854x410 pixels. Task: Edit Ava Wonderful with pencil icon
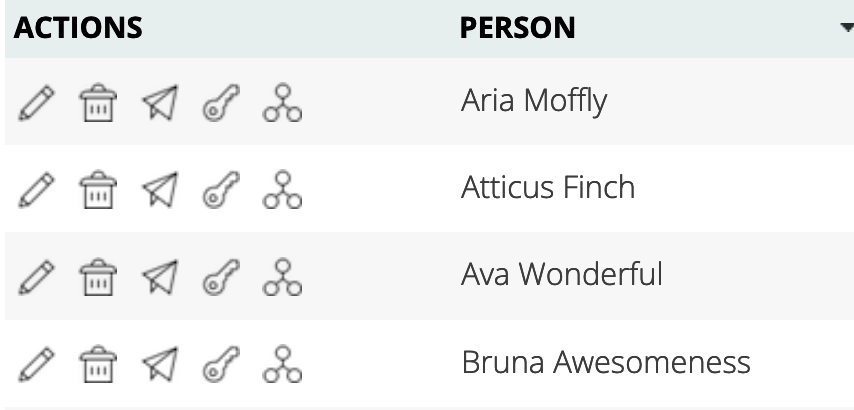[35, 276]
